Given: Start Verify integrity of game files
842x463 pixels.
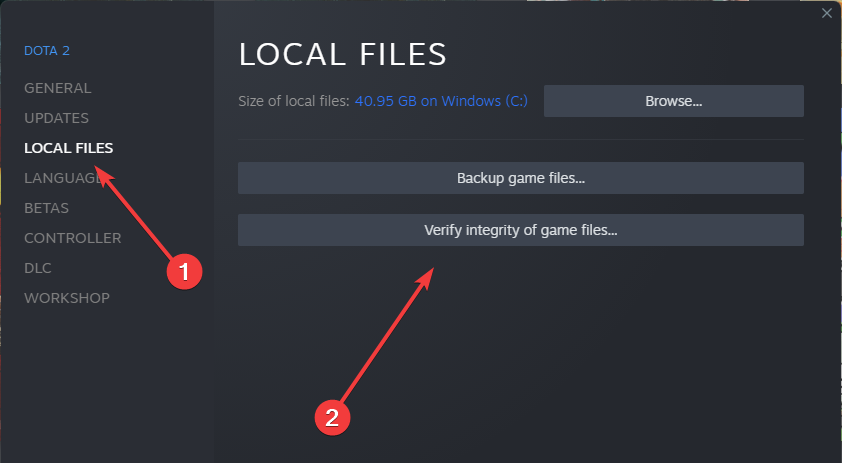Looking at the screenshot, I should [521, 230].
